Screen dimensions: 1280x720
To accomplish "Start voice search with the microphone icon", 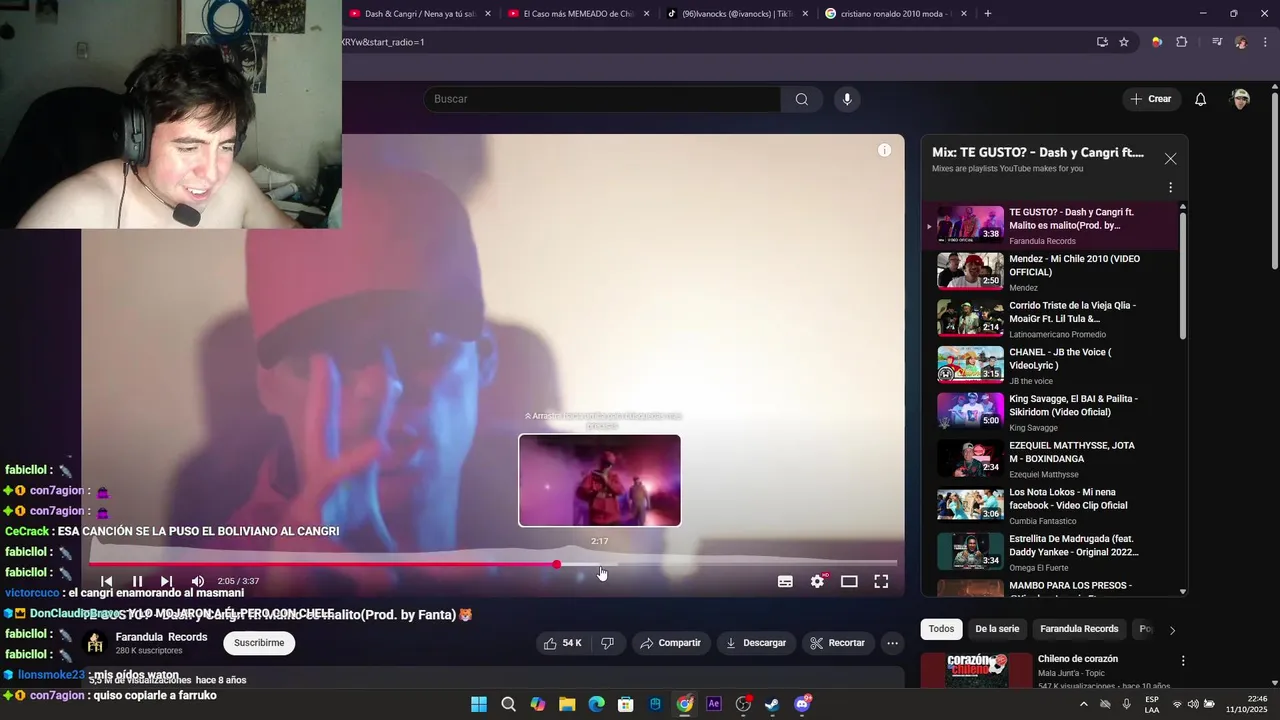I will click(x=847, y=99).
